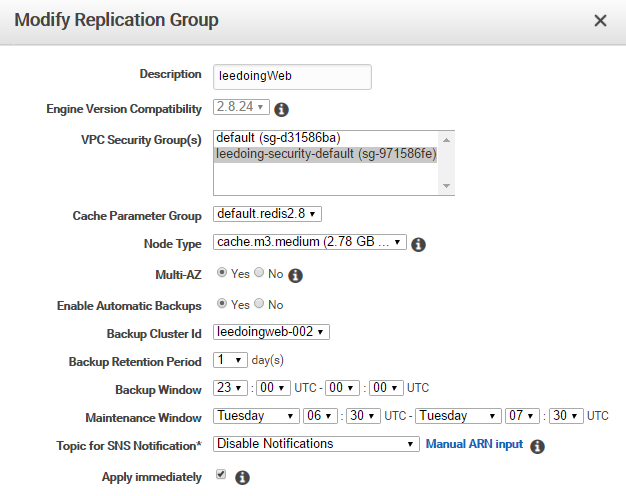Open Backup Window start hour 23 dropdown
Viewport: 626px width, 496px height.
coord(230,388)
